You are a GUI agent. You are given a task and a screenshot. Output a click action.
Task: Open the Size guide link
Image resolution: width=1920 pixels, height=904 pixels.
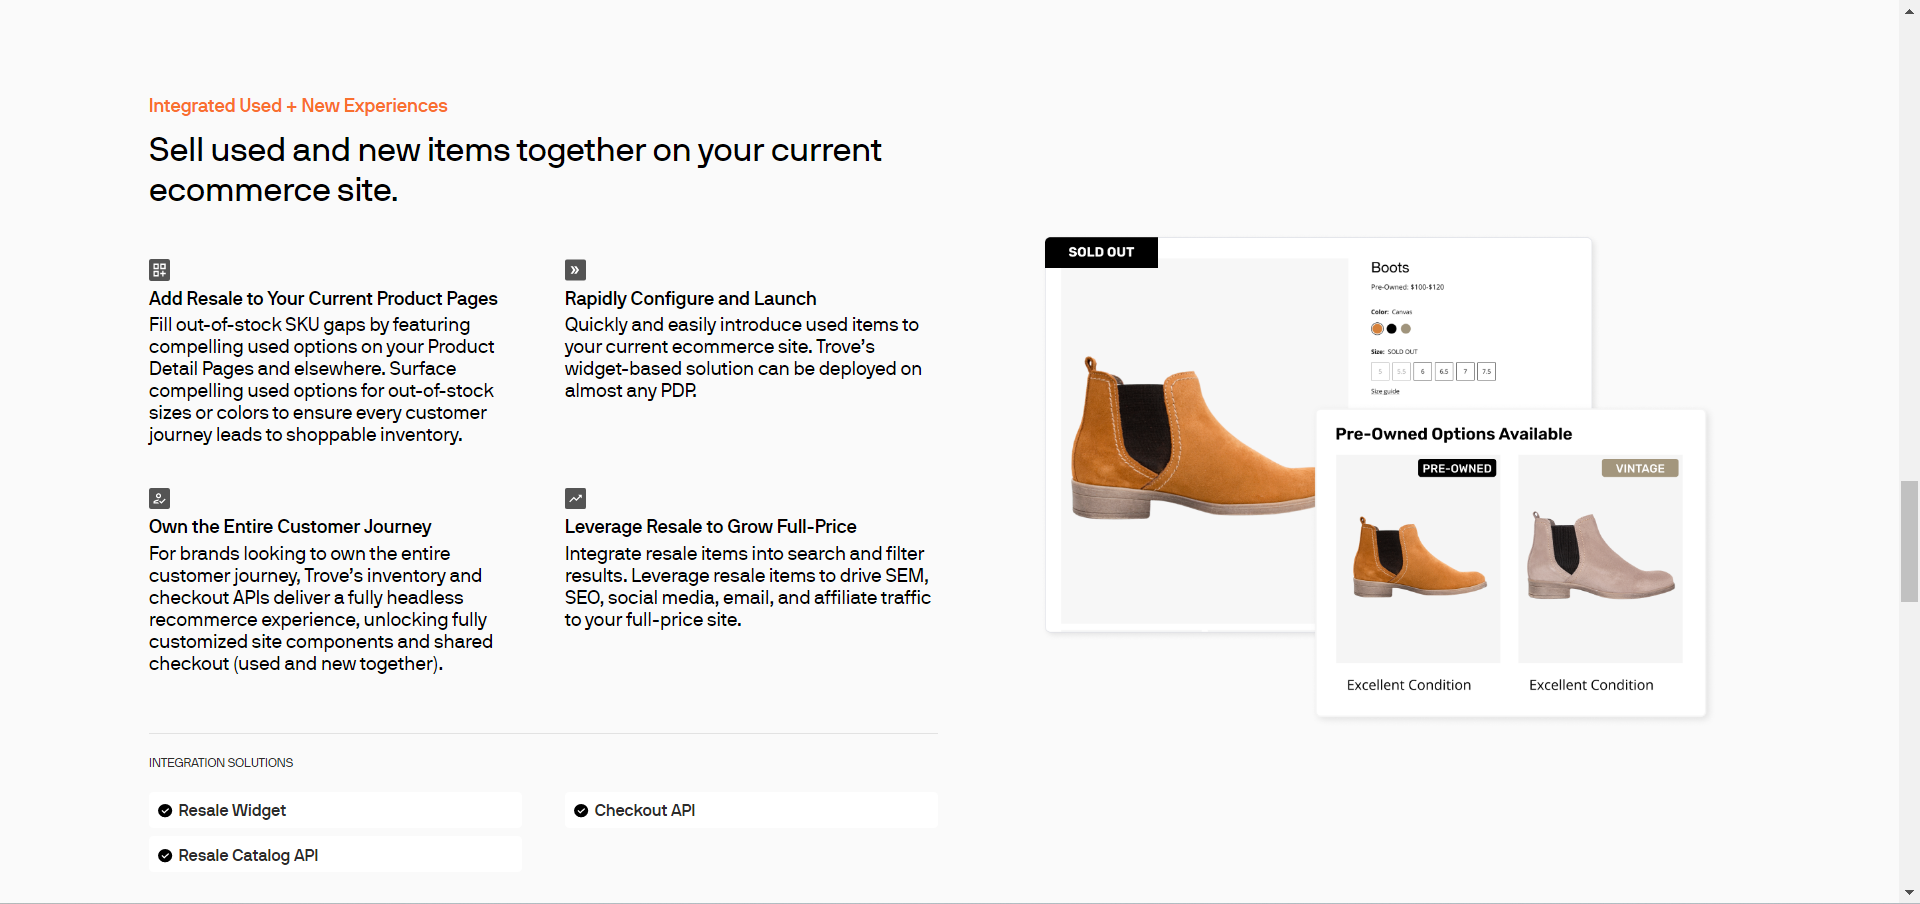click(1385, 392)
